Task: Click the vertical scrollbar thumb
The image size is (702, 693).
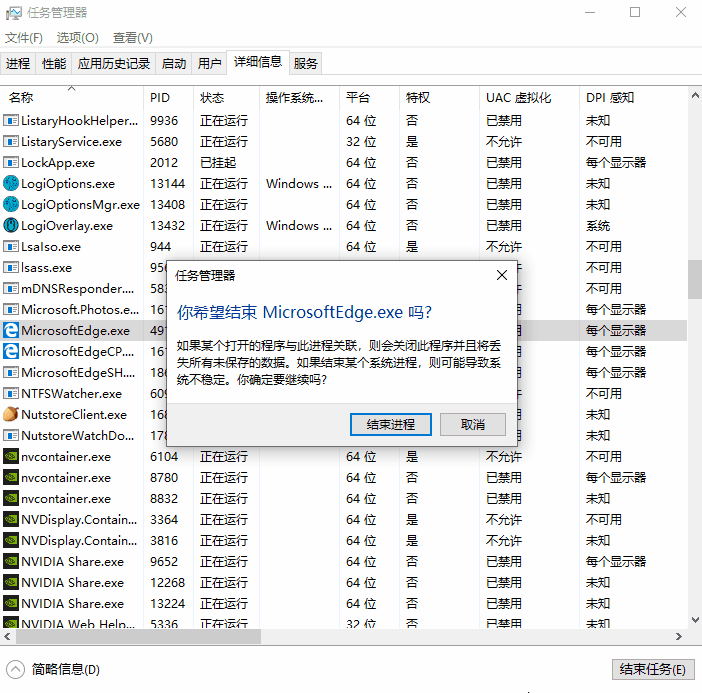Action: point(695,279)
